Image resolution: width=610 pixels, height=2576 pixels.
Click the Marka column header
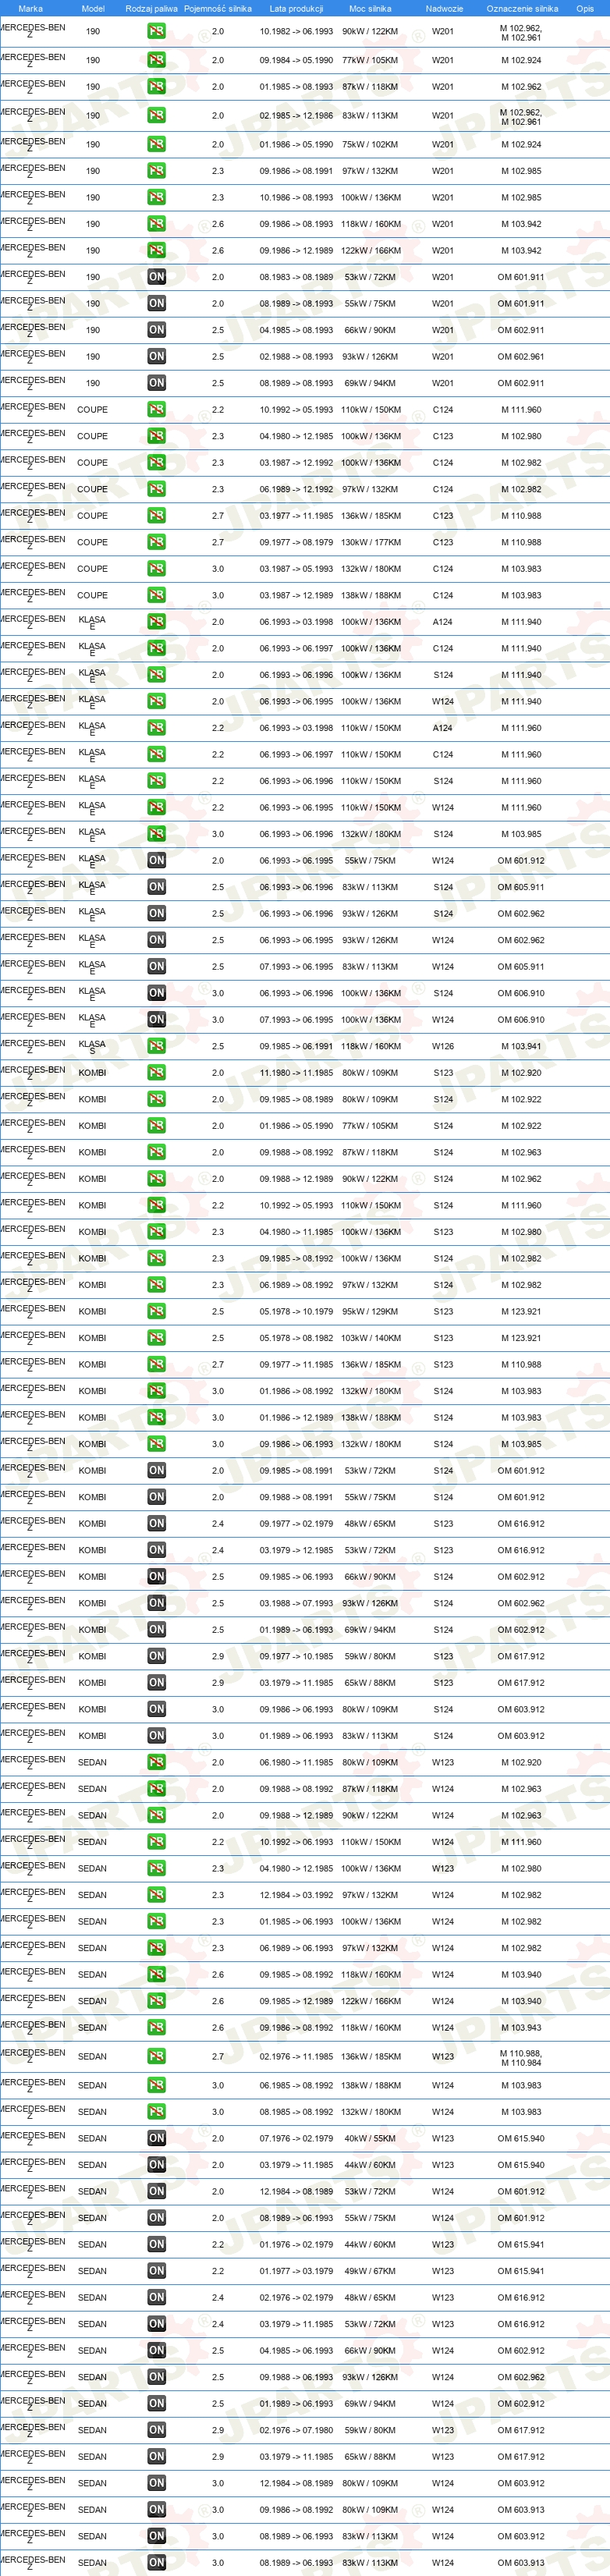click(31, 8)
